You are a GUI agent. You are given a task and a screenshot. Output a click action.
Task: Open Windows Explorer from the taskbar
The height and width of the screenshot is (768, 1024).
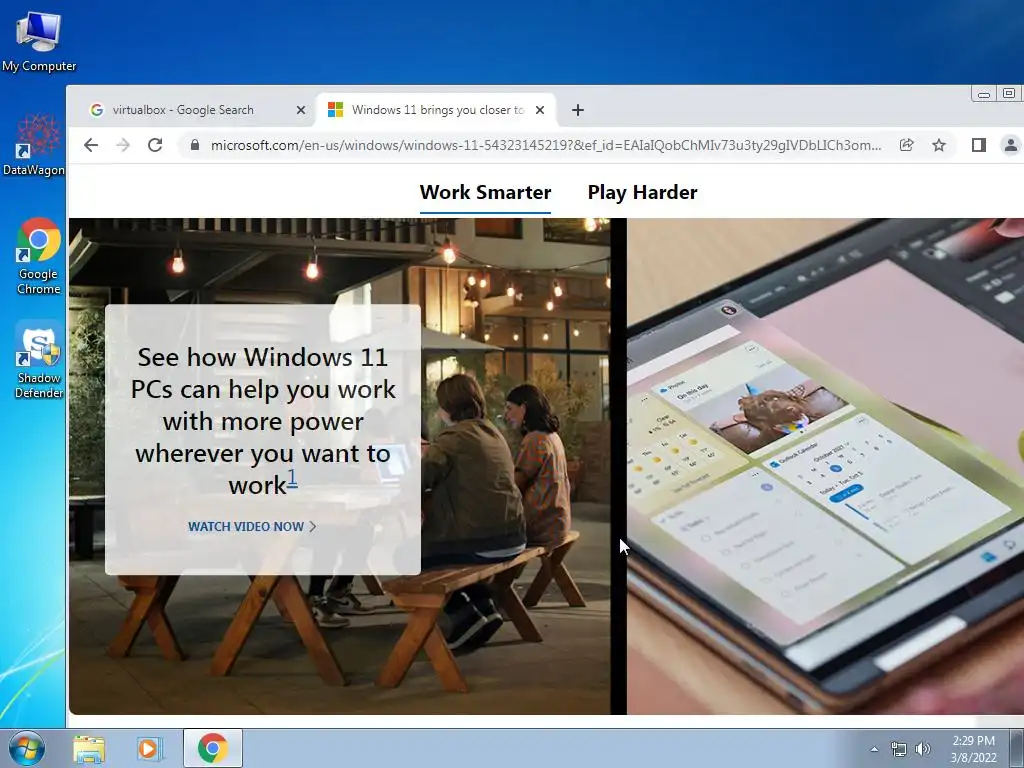click(89, 748)
